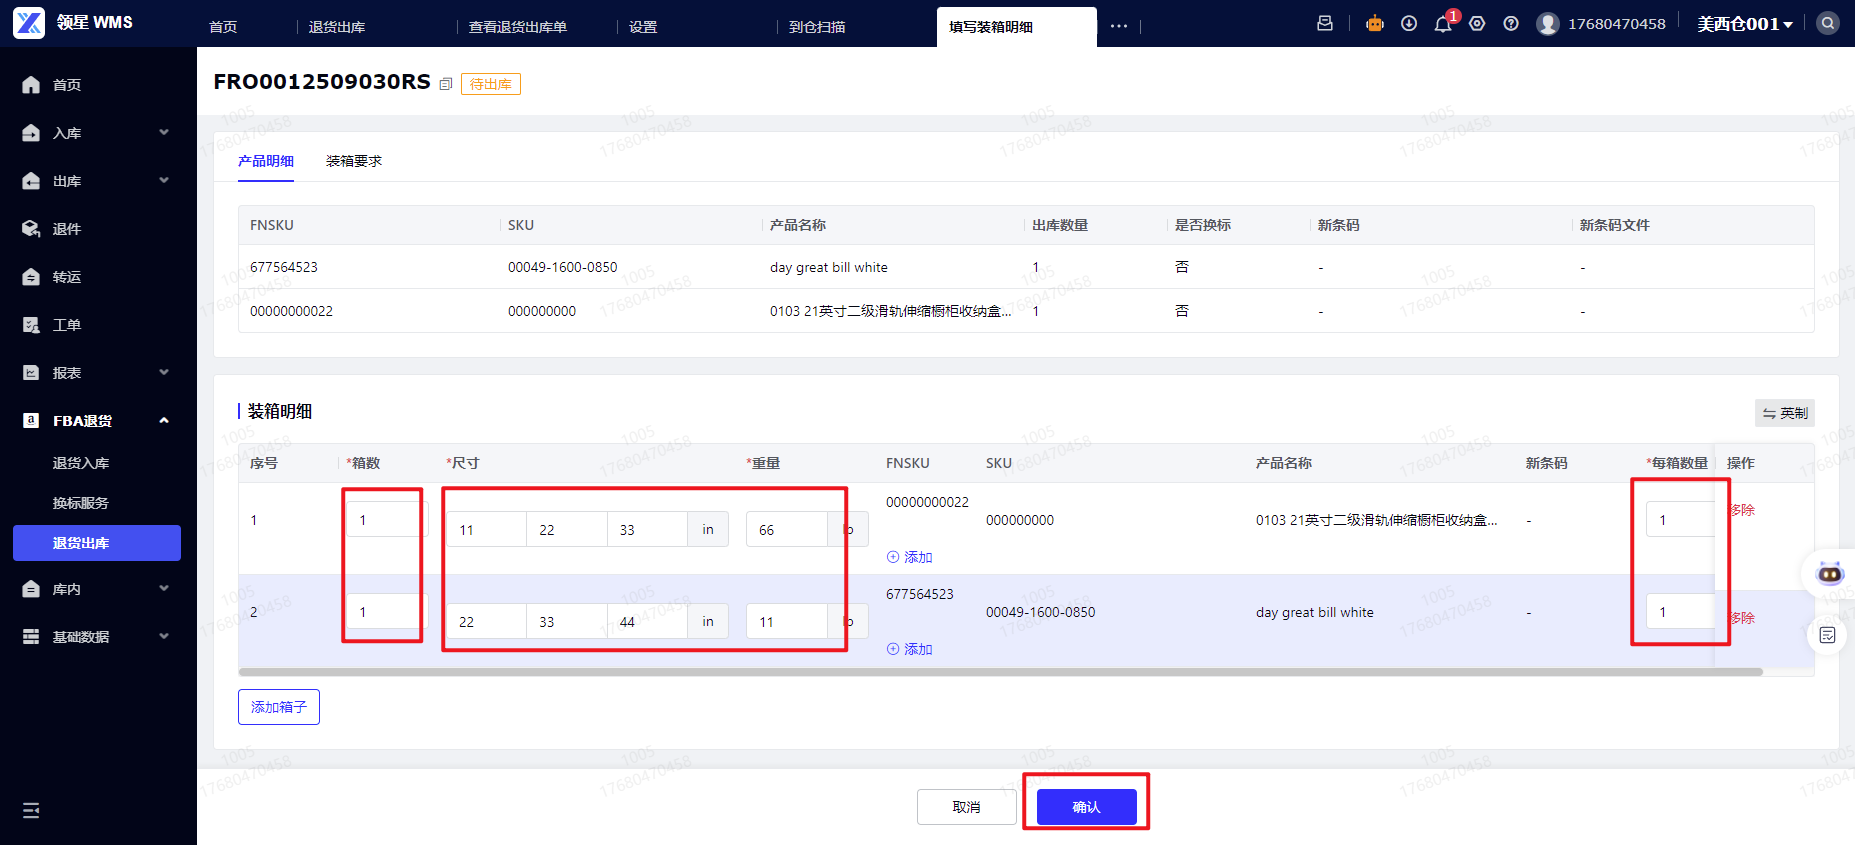
Task: Click width field showing 22 in row 1
Action: (x=567, y=529)
